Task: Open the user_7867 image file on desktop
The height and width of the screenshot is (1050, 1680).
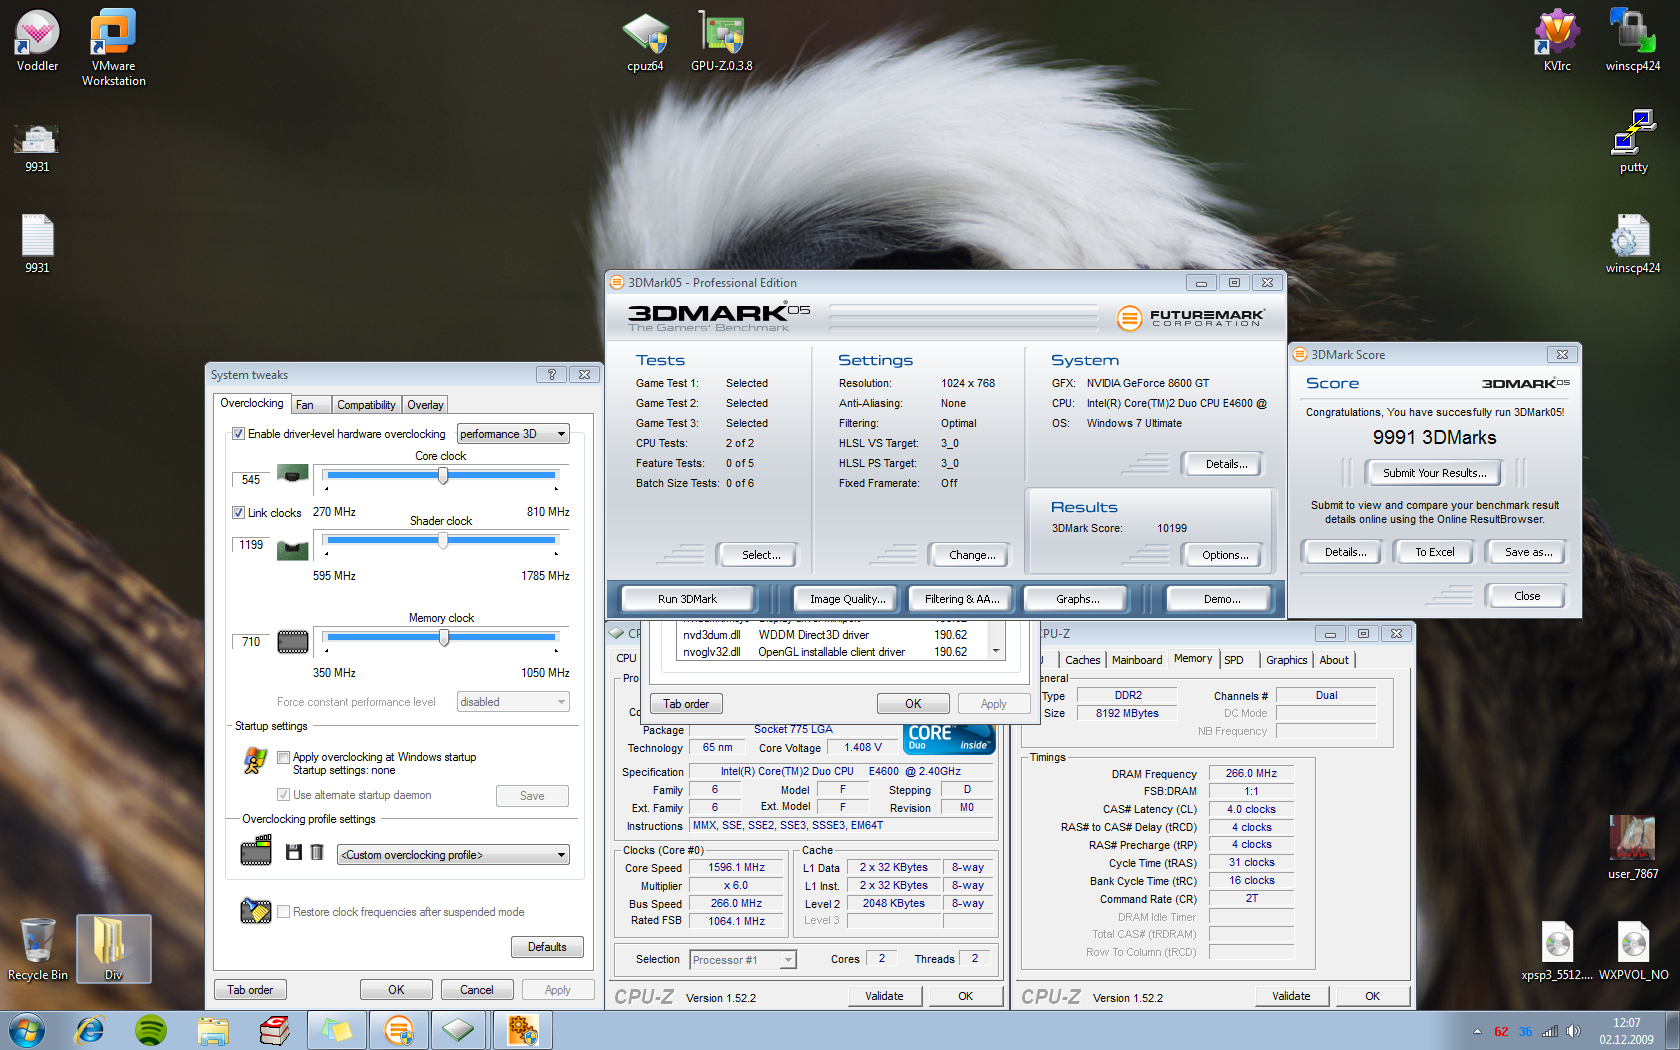Action: (x=1633, y=847)
